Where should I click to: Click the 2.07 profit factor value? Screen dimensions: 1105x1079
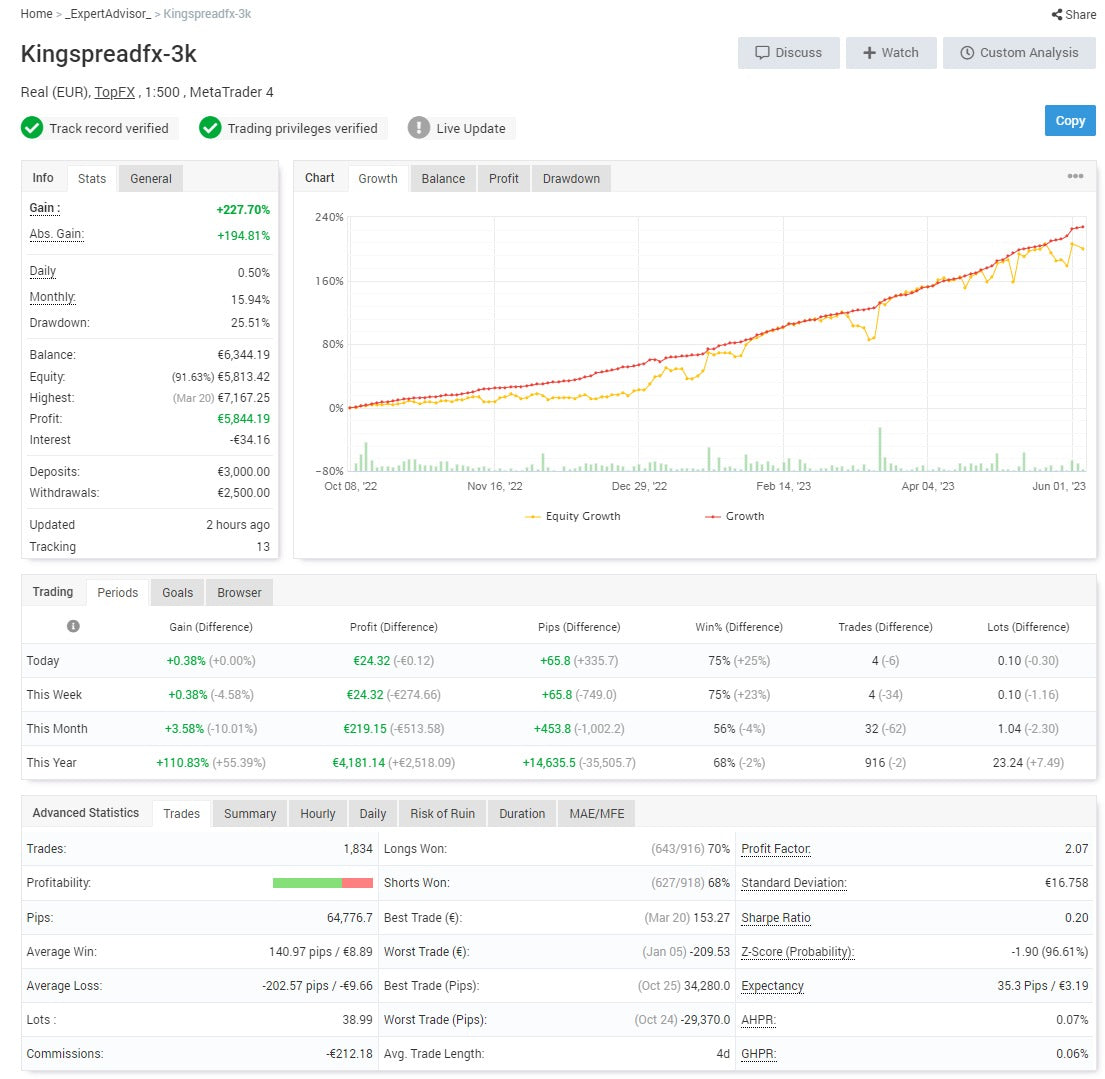point(1077,849)
